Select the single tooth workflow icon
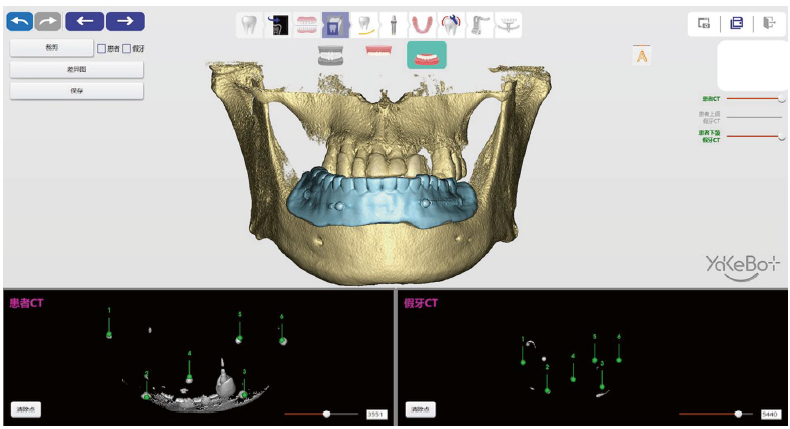 tap(249, 25)
